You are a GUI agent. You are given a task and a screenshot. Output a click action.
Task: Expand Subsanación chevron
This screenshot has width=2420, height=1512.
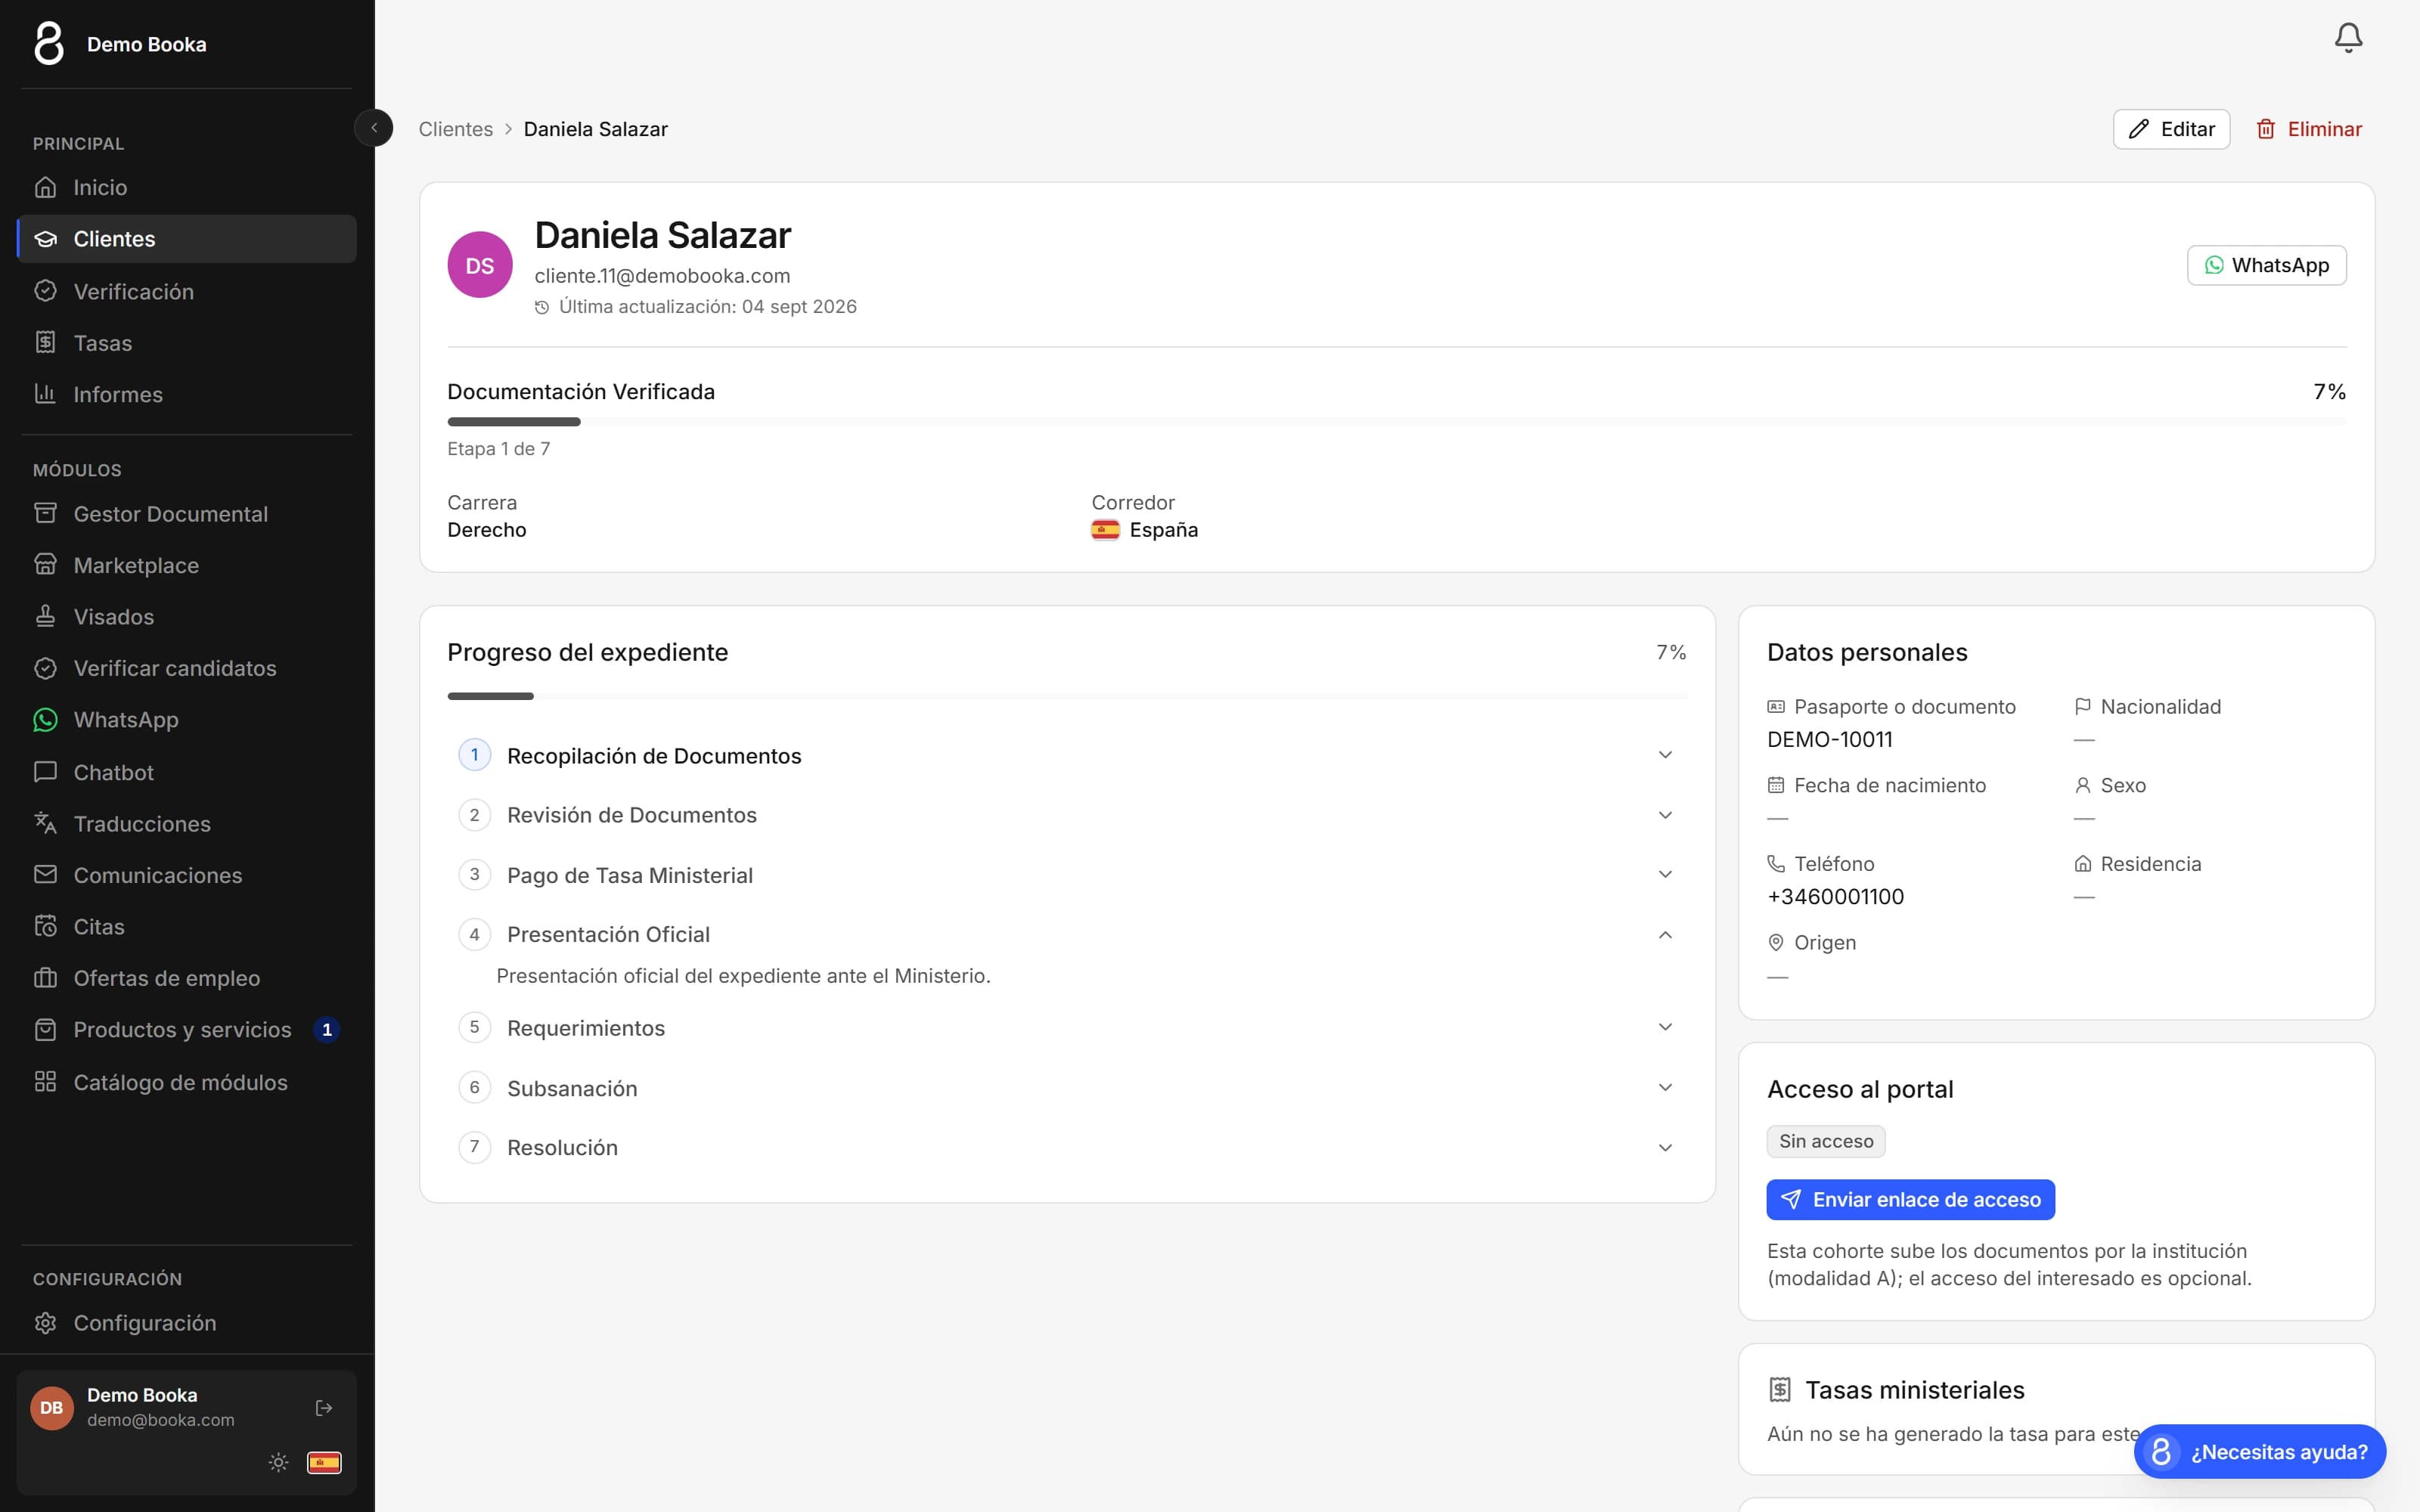click(x=1665, y=1088)
